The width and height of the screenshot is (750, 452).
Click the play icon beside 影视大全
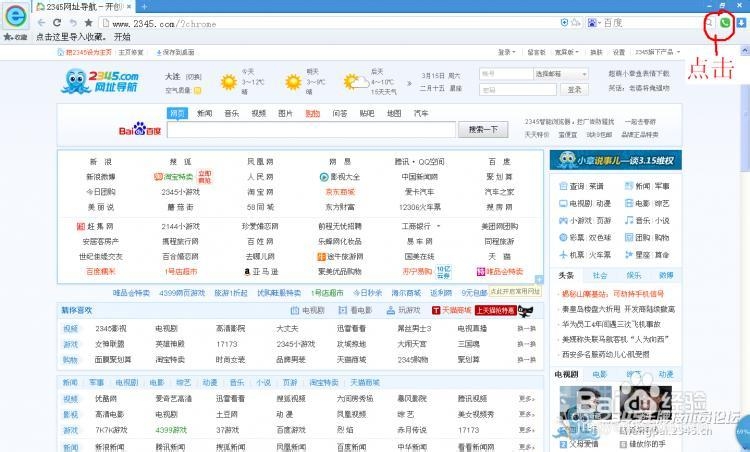(324, 177)
